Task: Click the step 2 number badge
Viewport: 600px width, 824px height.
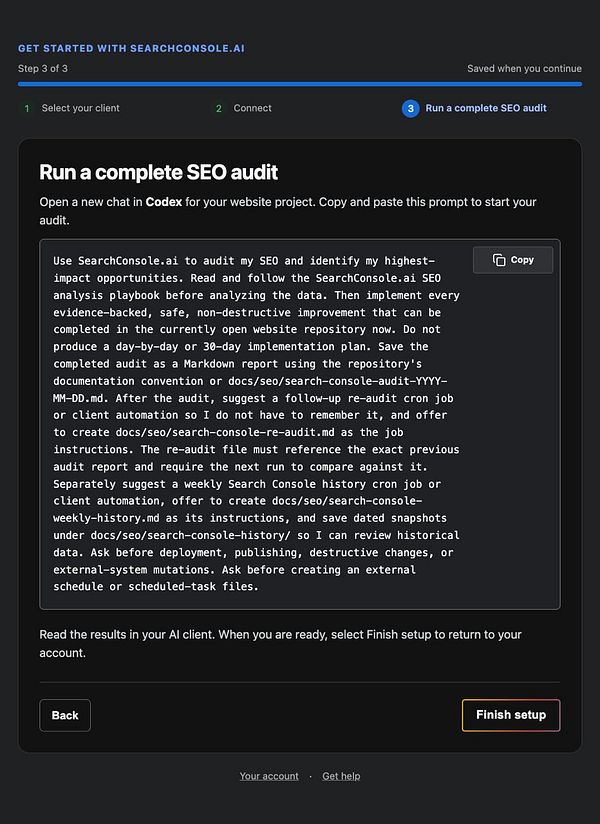Action: coord(219,108)
